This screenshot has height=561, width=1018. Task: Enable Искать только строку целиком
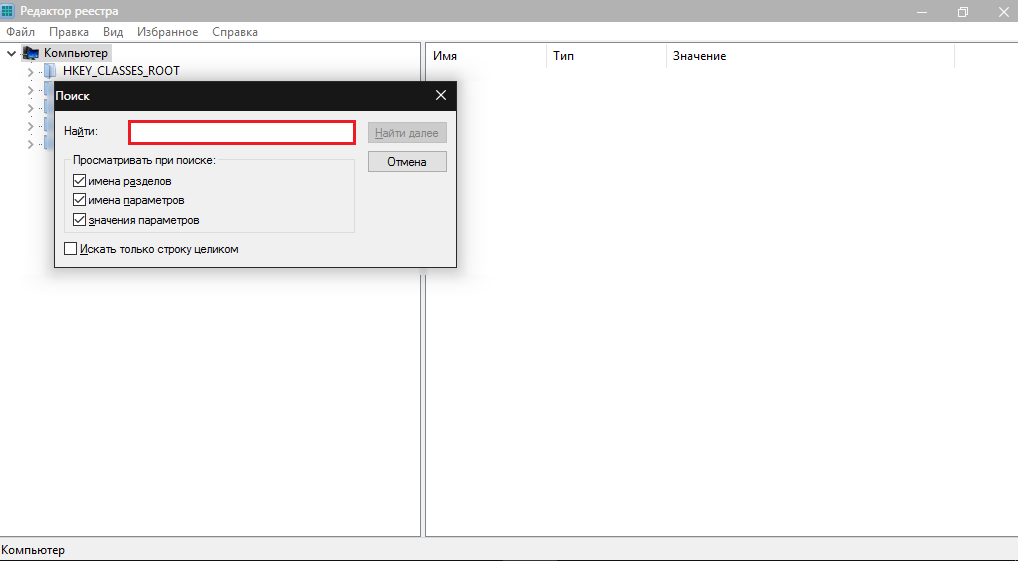click(71, 249)
